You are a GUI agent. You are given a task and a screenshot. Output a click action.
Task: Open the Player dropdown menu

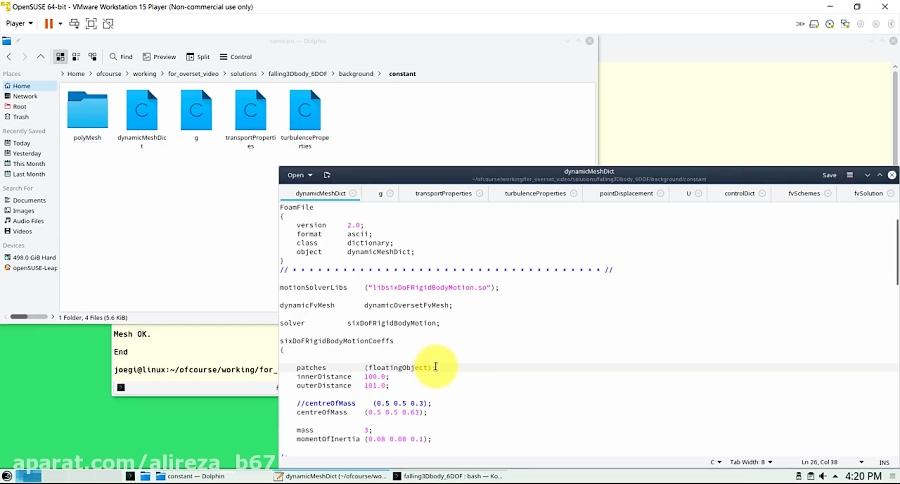[19, 23]
